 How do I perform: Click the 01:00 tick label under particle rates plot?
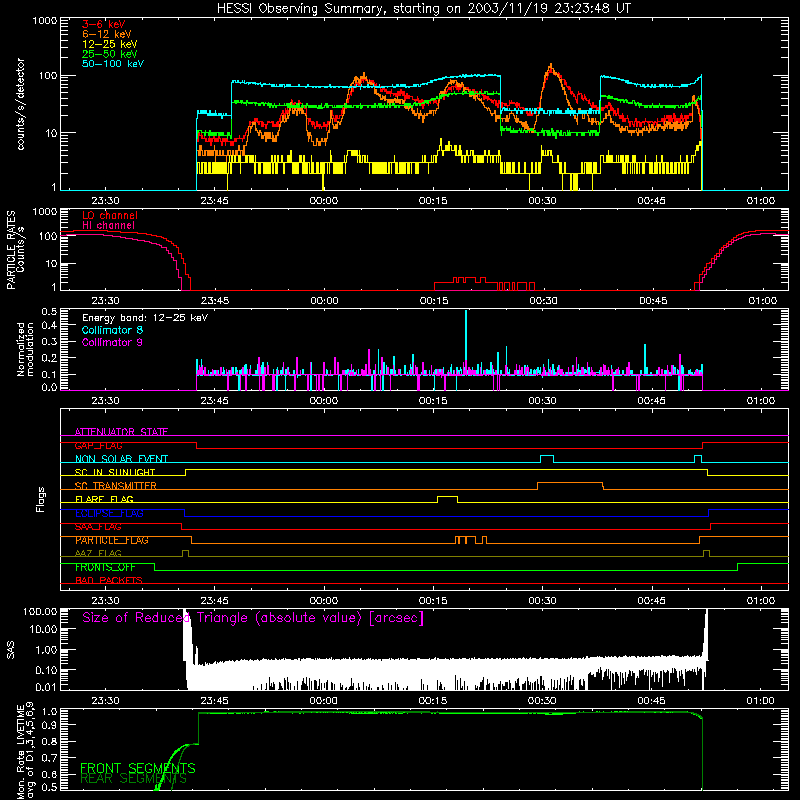pos(763,301)
